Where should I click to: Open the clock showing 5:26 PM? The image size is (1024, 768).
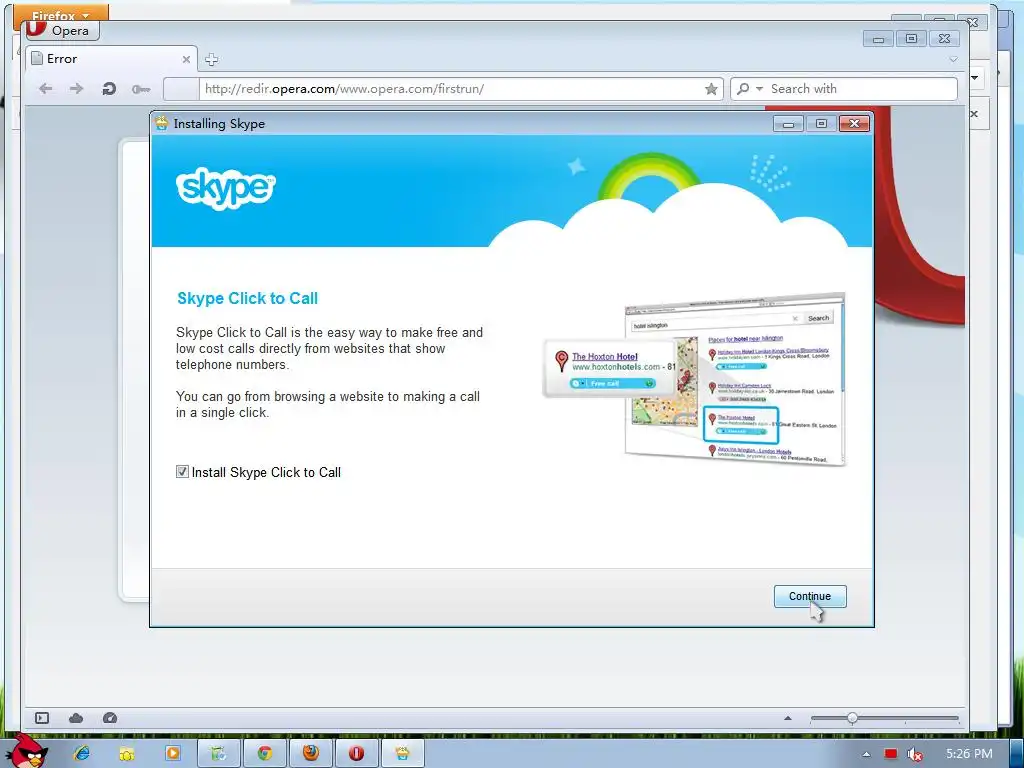coord(969,754)
